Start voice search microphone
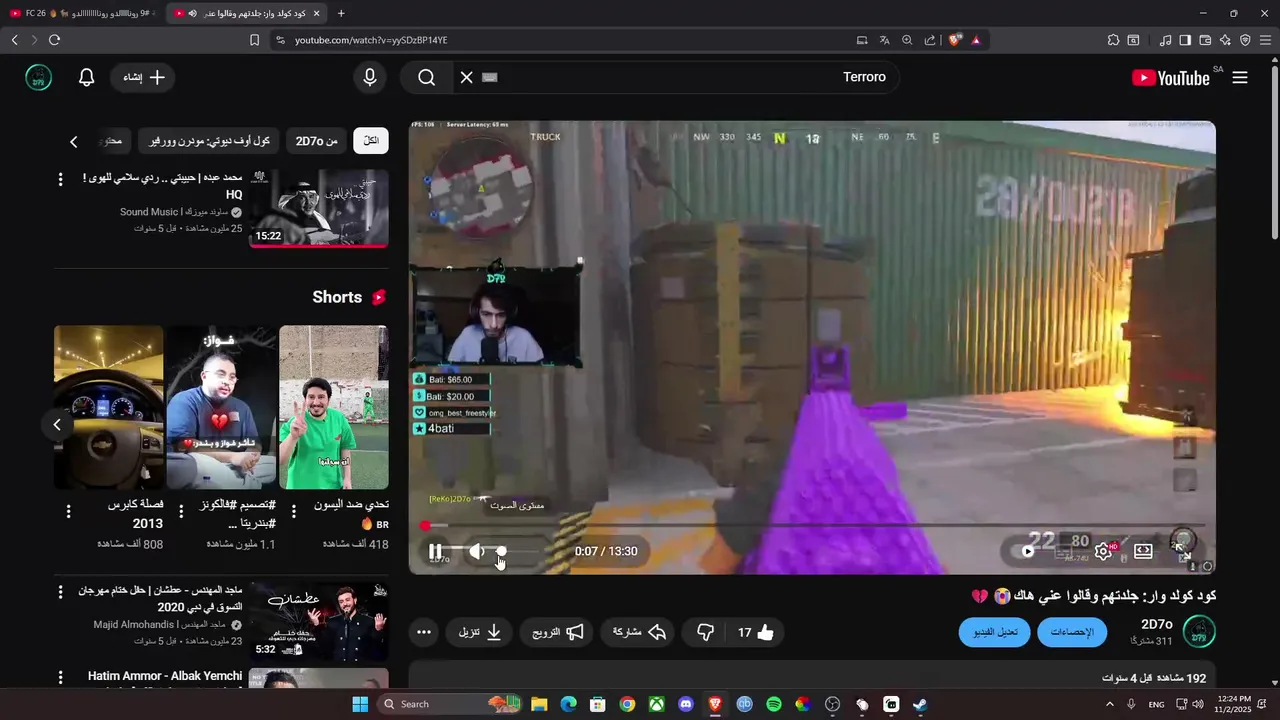Viewport: 1280px width, 720px height. point(370,77)
